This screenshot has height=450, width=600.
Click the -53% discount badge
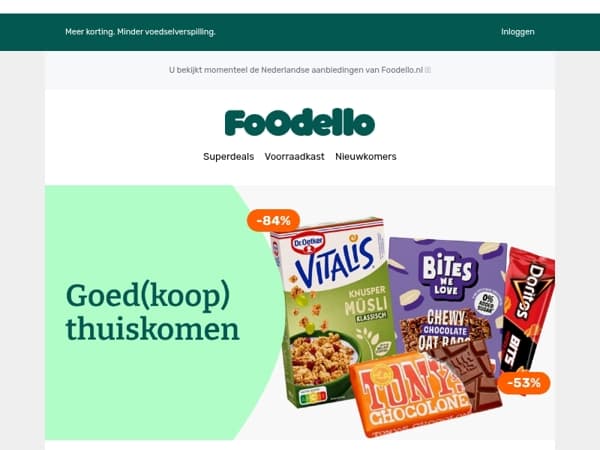(524, 382)
